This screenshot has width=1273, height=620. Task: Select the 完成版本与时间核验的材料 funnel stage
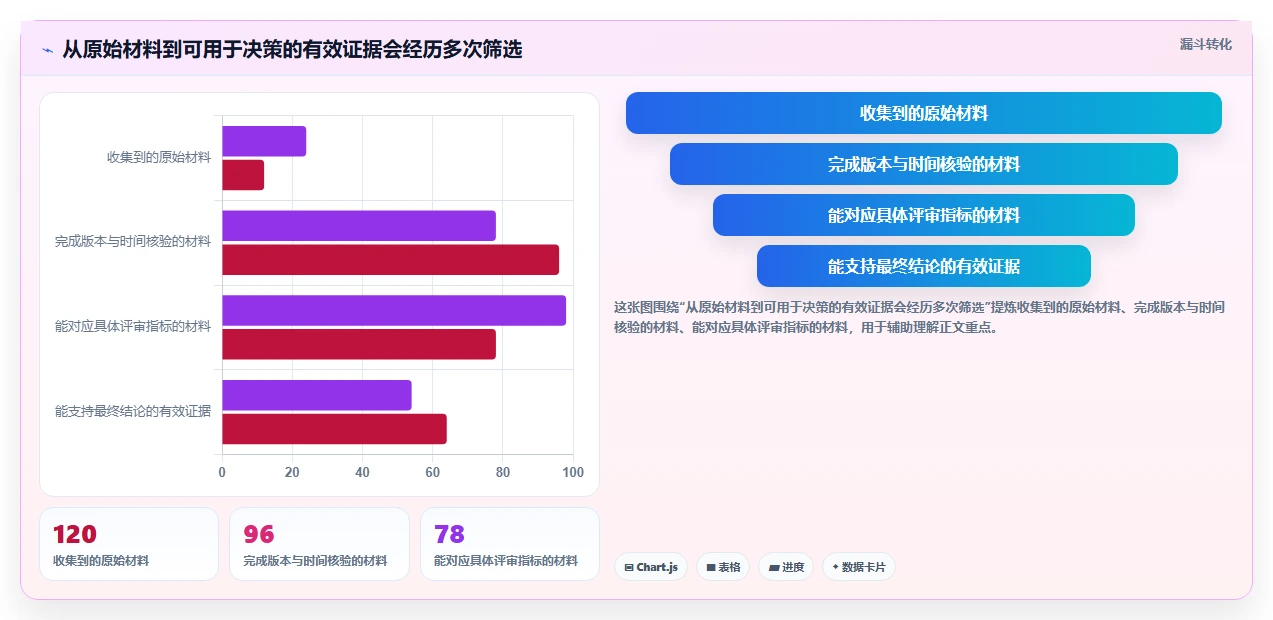924,164
